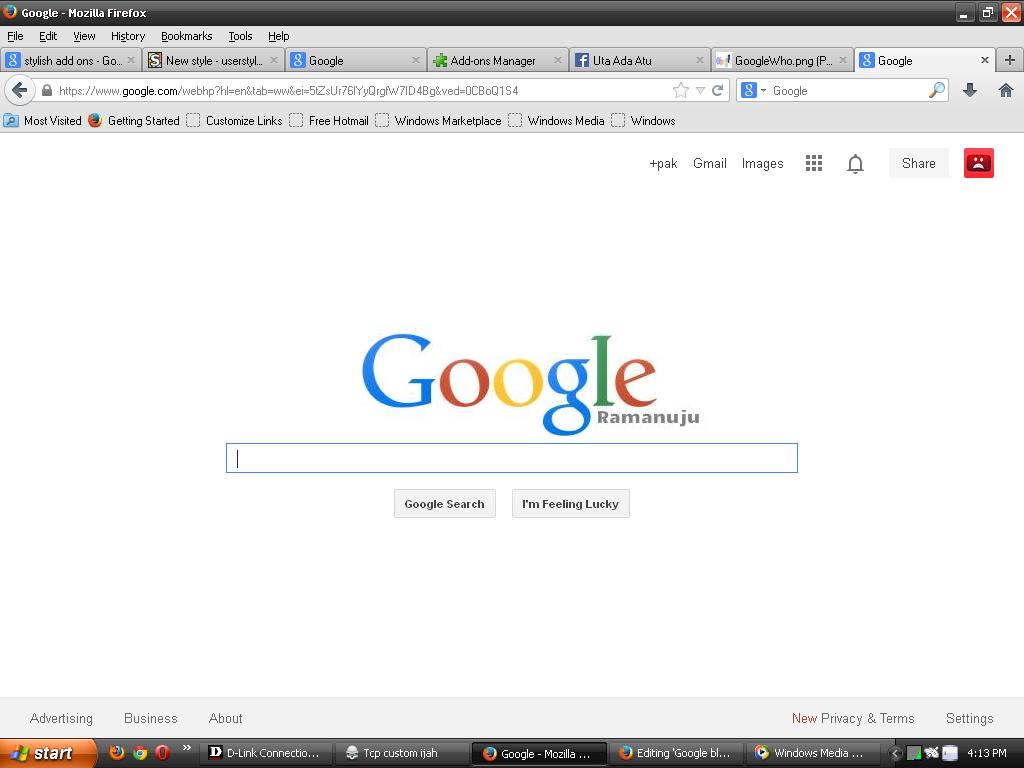This screenshot has height=768, width=1024.
Task: Launch Chrome from quick launch bar
Action: point(140,752)
